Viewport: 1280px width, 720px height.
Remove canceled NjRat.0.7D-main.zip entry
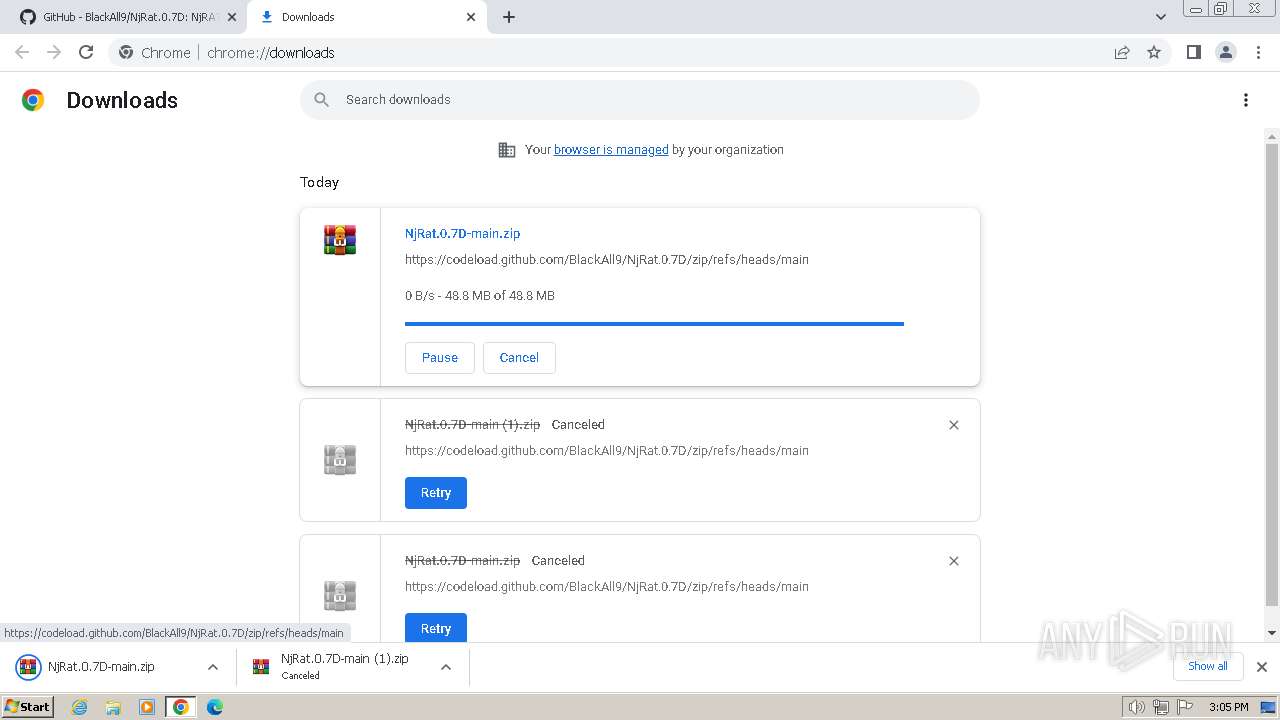coord(954,561)
